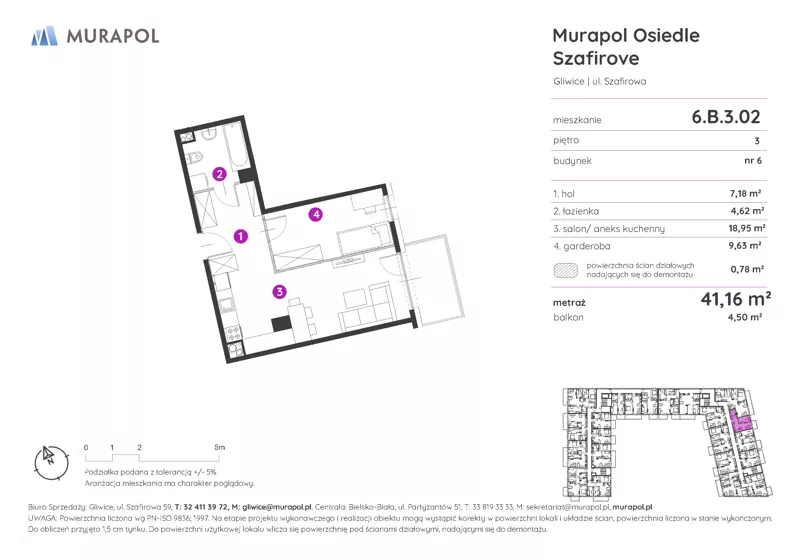The width and height of the screenshot is (792, 560).
Task: Click the total area '41,16 m²'
Action: (x=736, y=299)
